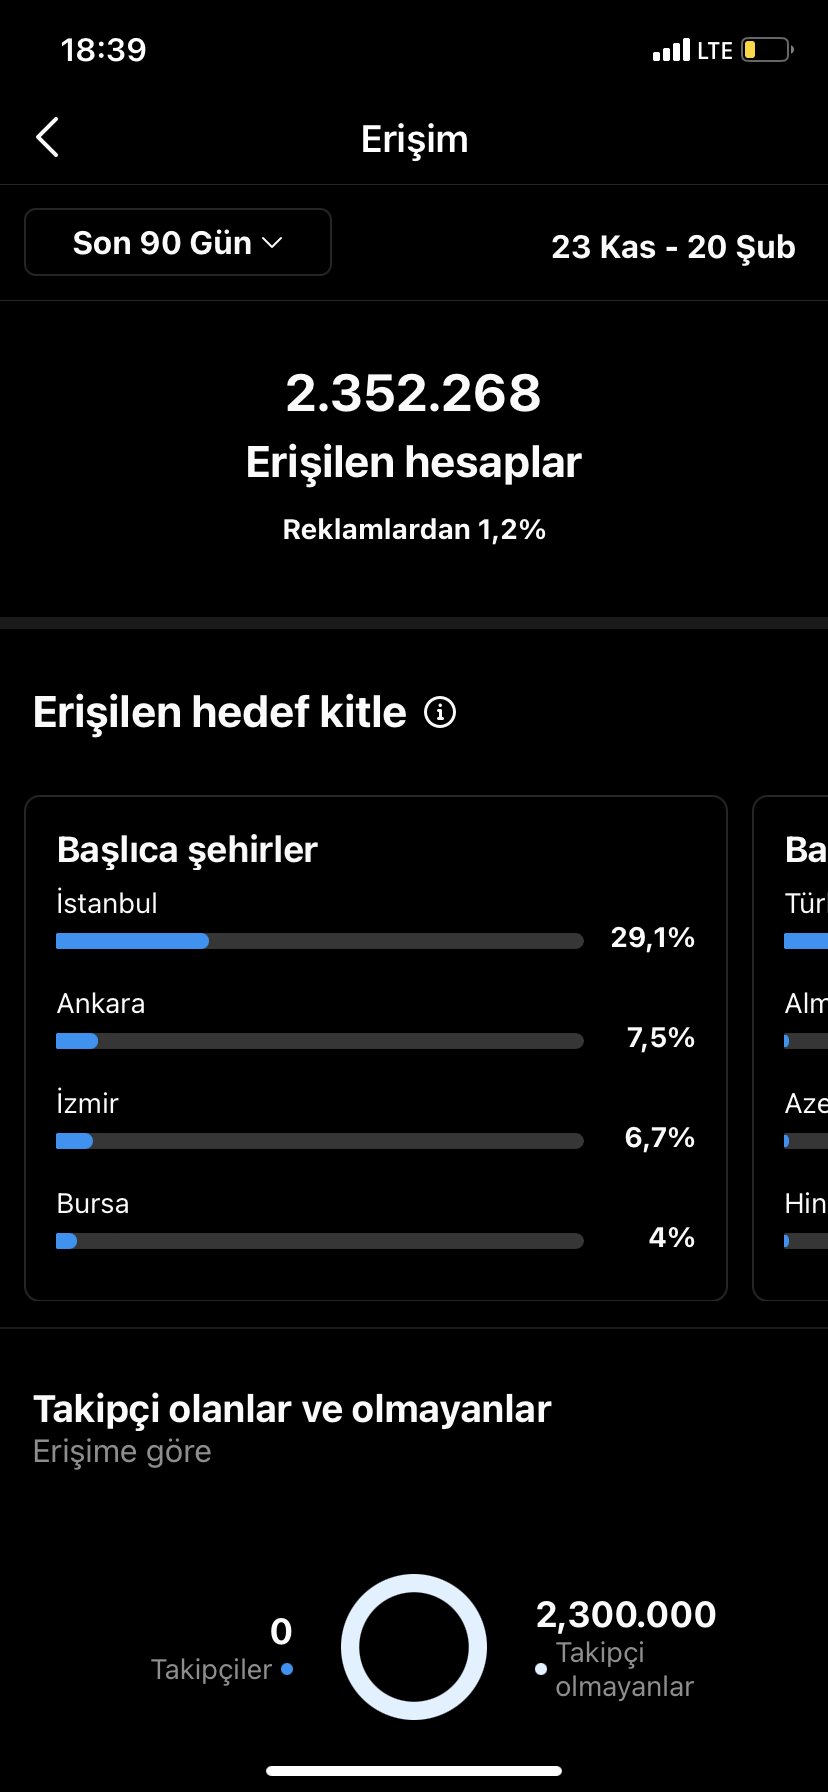Tap the dot beside Takipçi olmayanlar
Screen dimensions: 828x1792
[541, 1669]
